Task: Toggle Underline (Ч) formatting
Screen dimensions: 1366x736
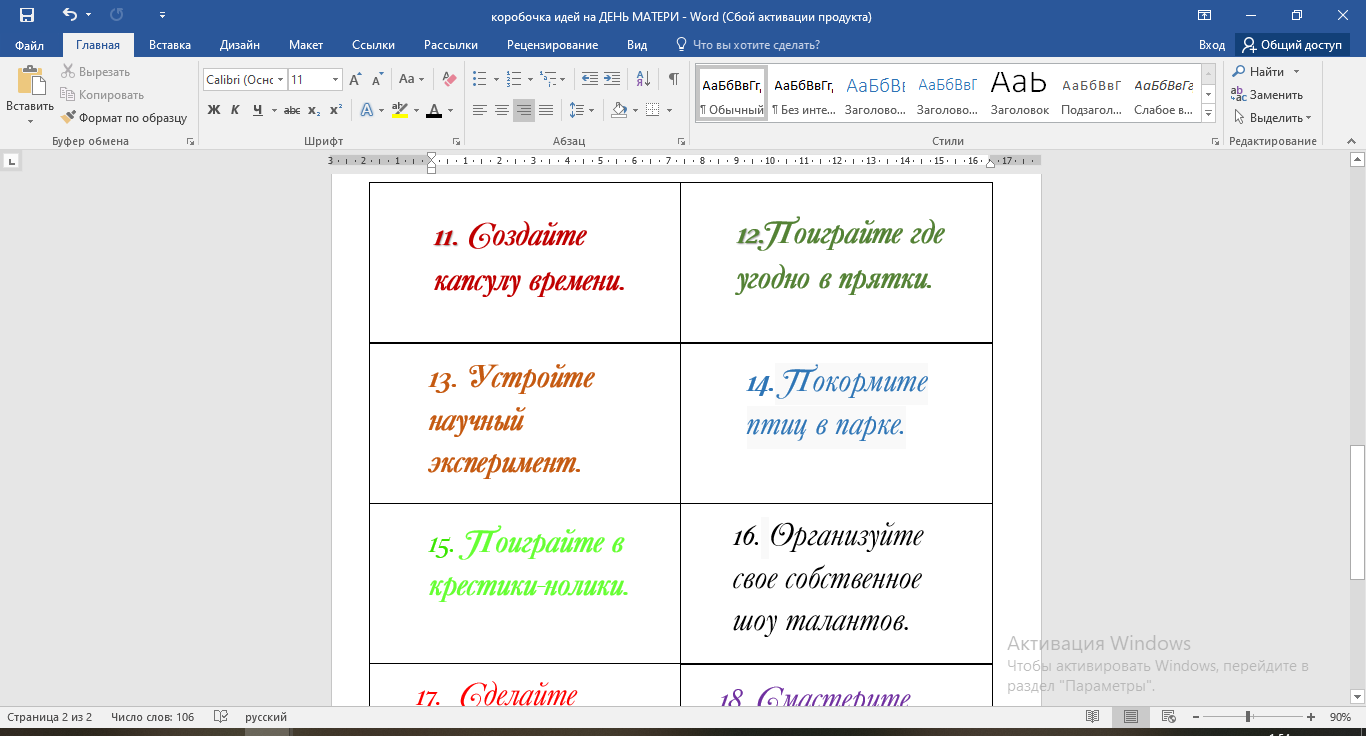Action: tap(257, 110)
